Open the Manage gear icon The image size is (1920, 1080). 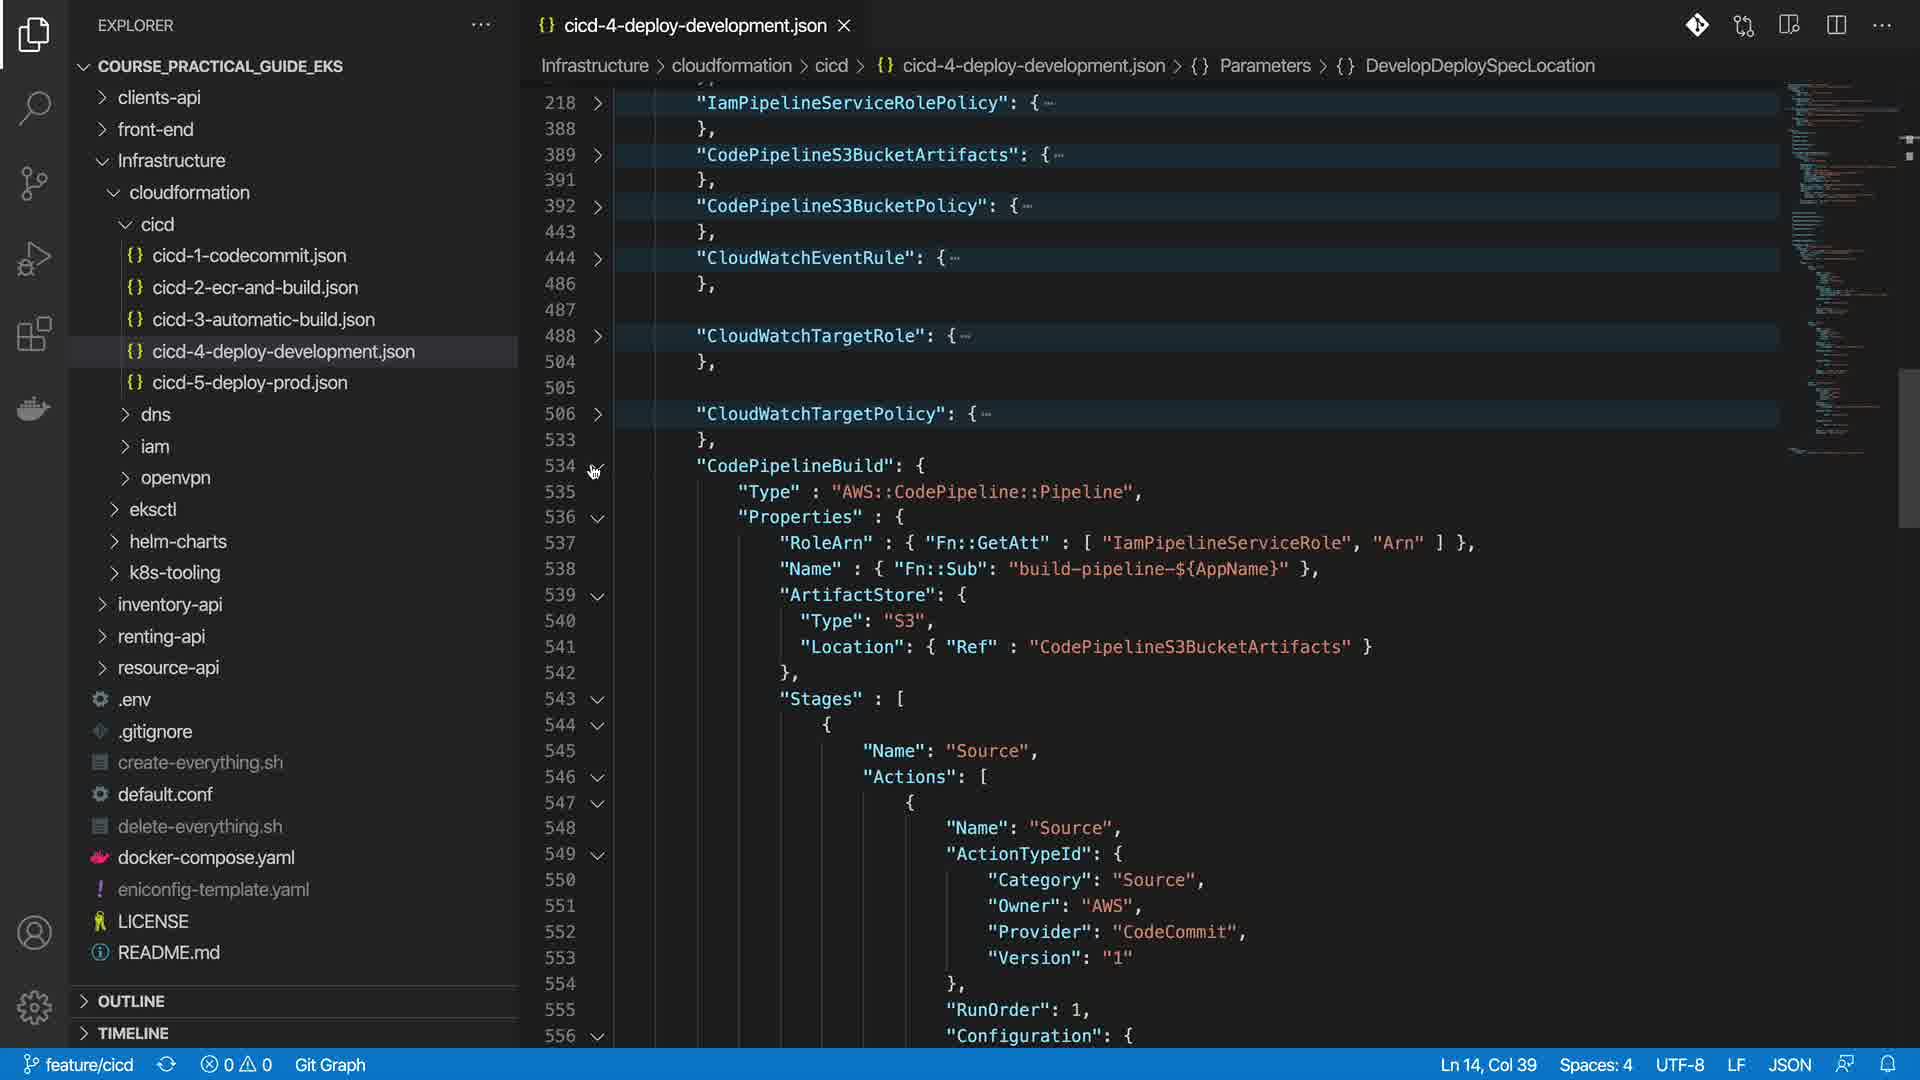pyautogui.click(x=34, y=1007)
